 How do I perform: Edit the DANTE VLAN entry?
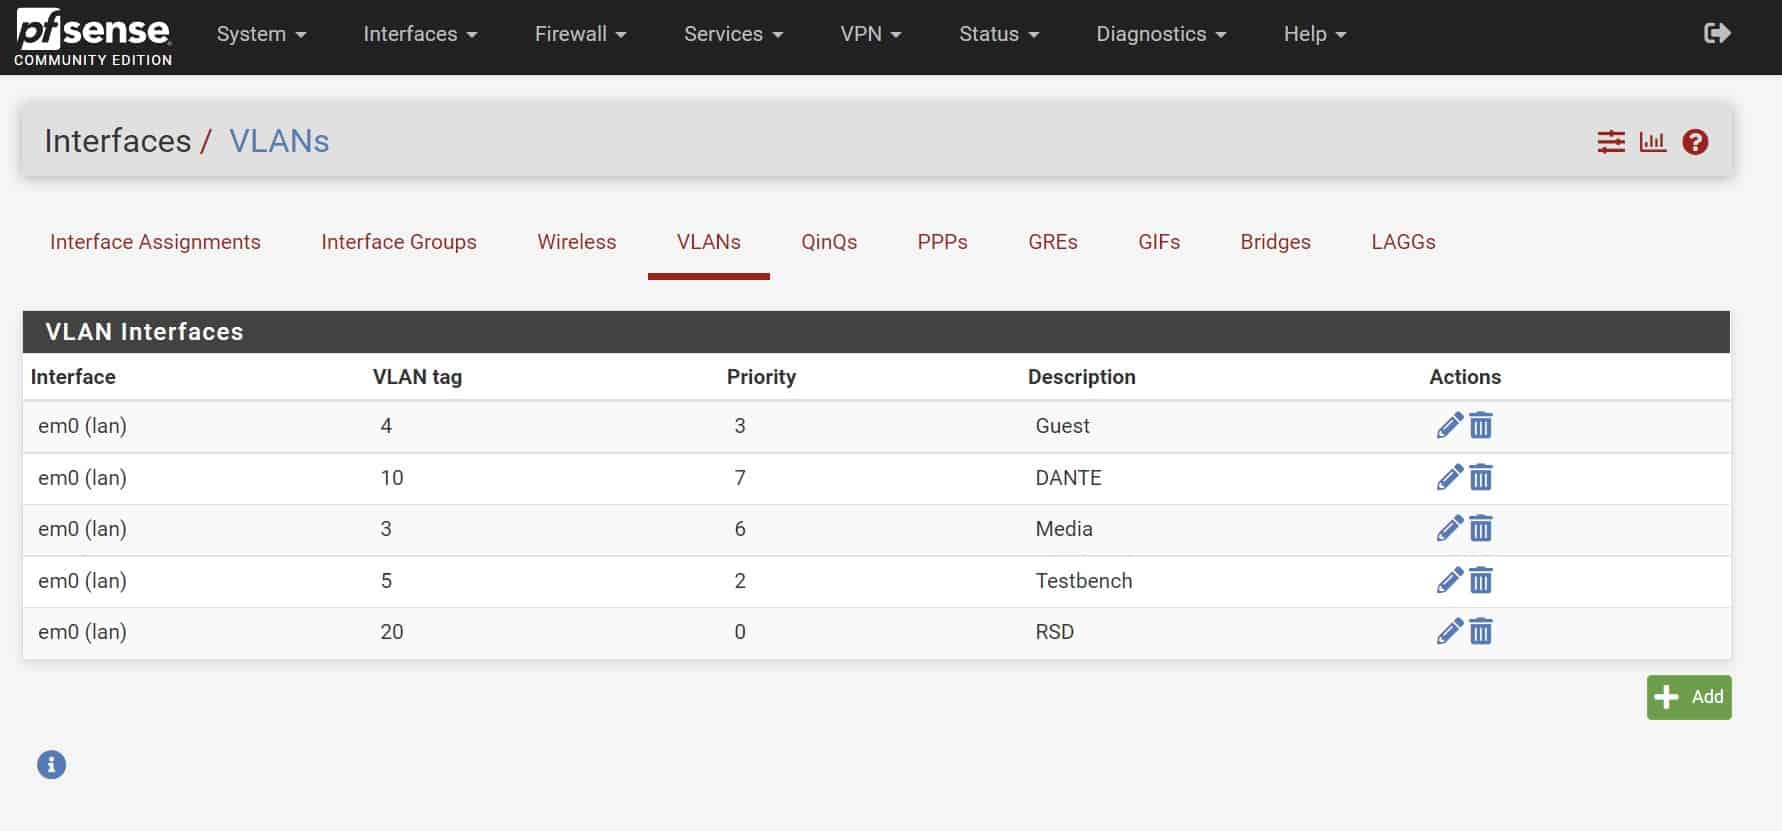[1449, 478]
